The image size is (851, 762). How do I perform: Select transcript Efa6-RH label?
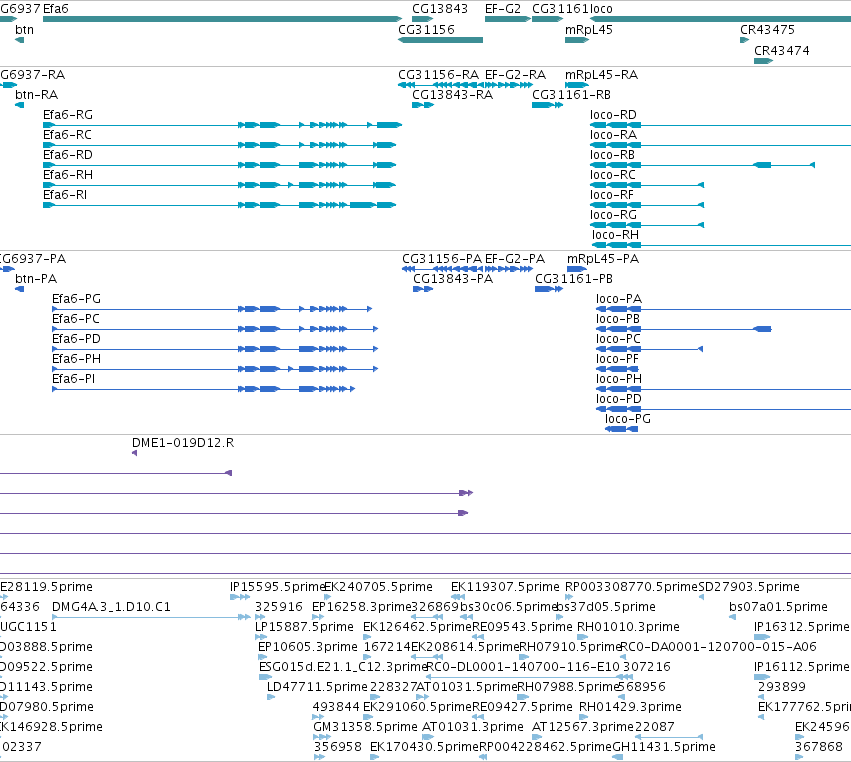[x=68, y=175]
